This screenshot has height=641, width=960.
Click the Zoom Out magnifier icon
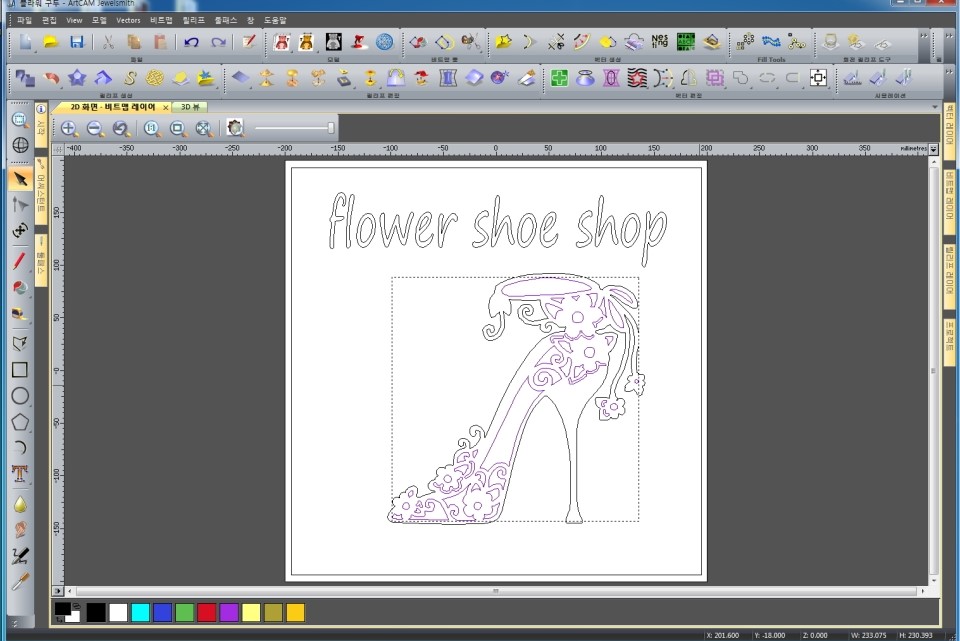95,128
